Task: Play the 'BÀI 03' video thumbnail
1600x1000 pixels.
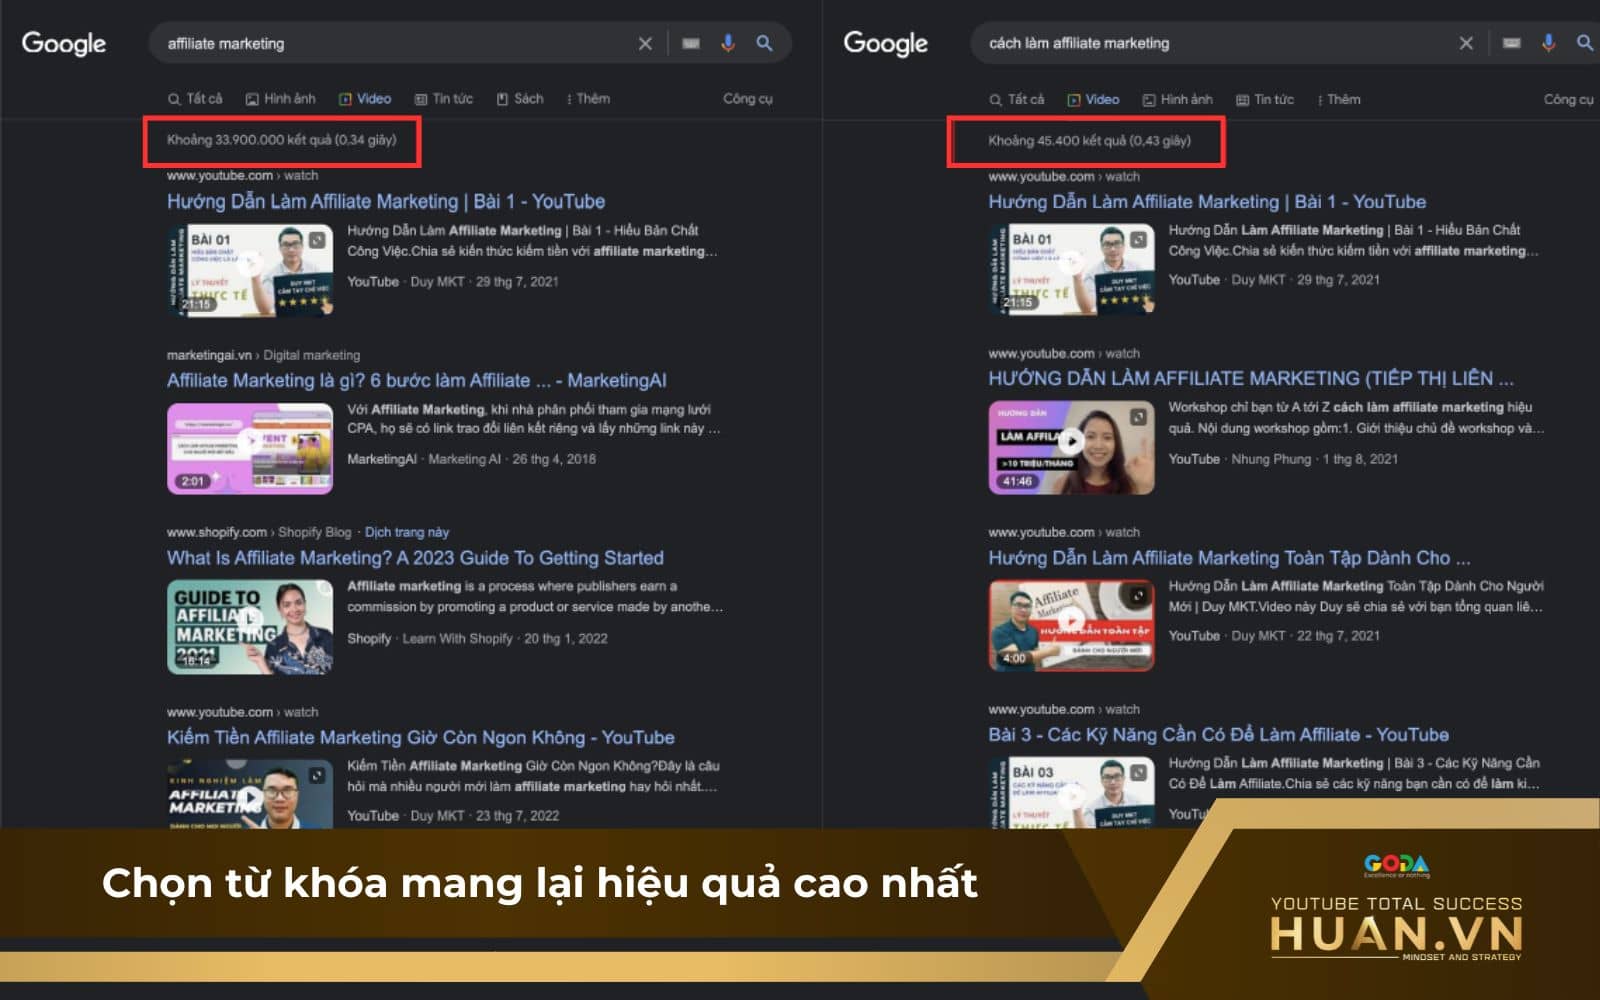Action: pos(1071,793)
